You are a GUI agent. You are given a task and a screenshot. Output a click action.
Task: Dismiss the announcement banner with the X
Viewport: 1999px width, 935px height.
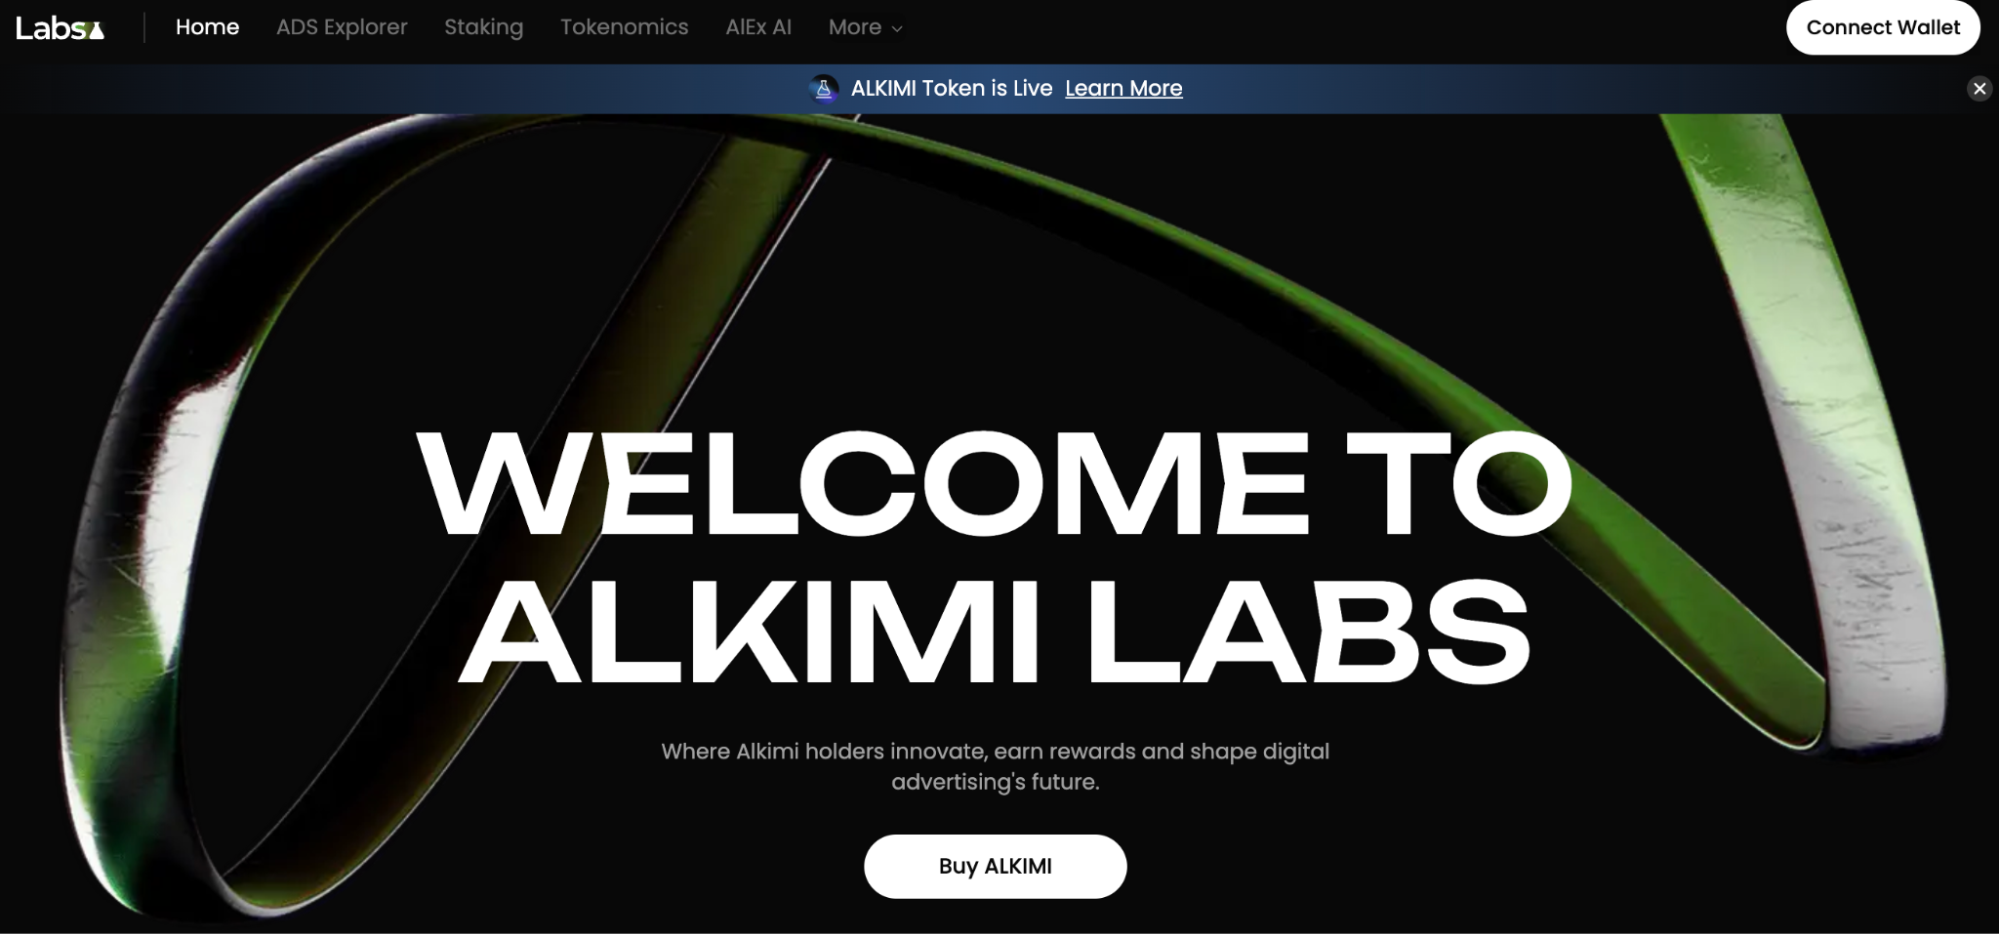[x=1979, y=89]
